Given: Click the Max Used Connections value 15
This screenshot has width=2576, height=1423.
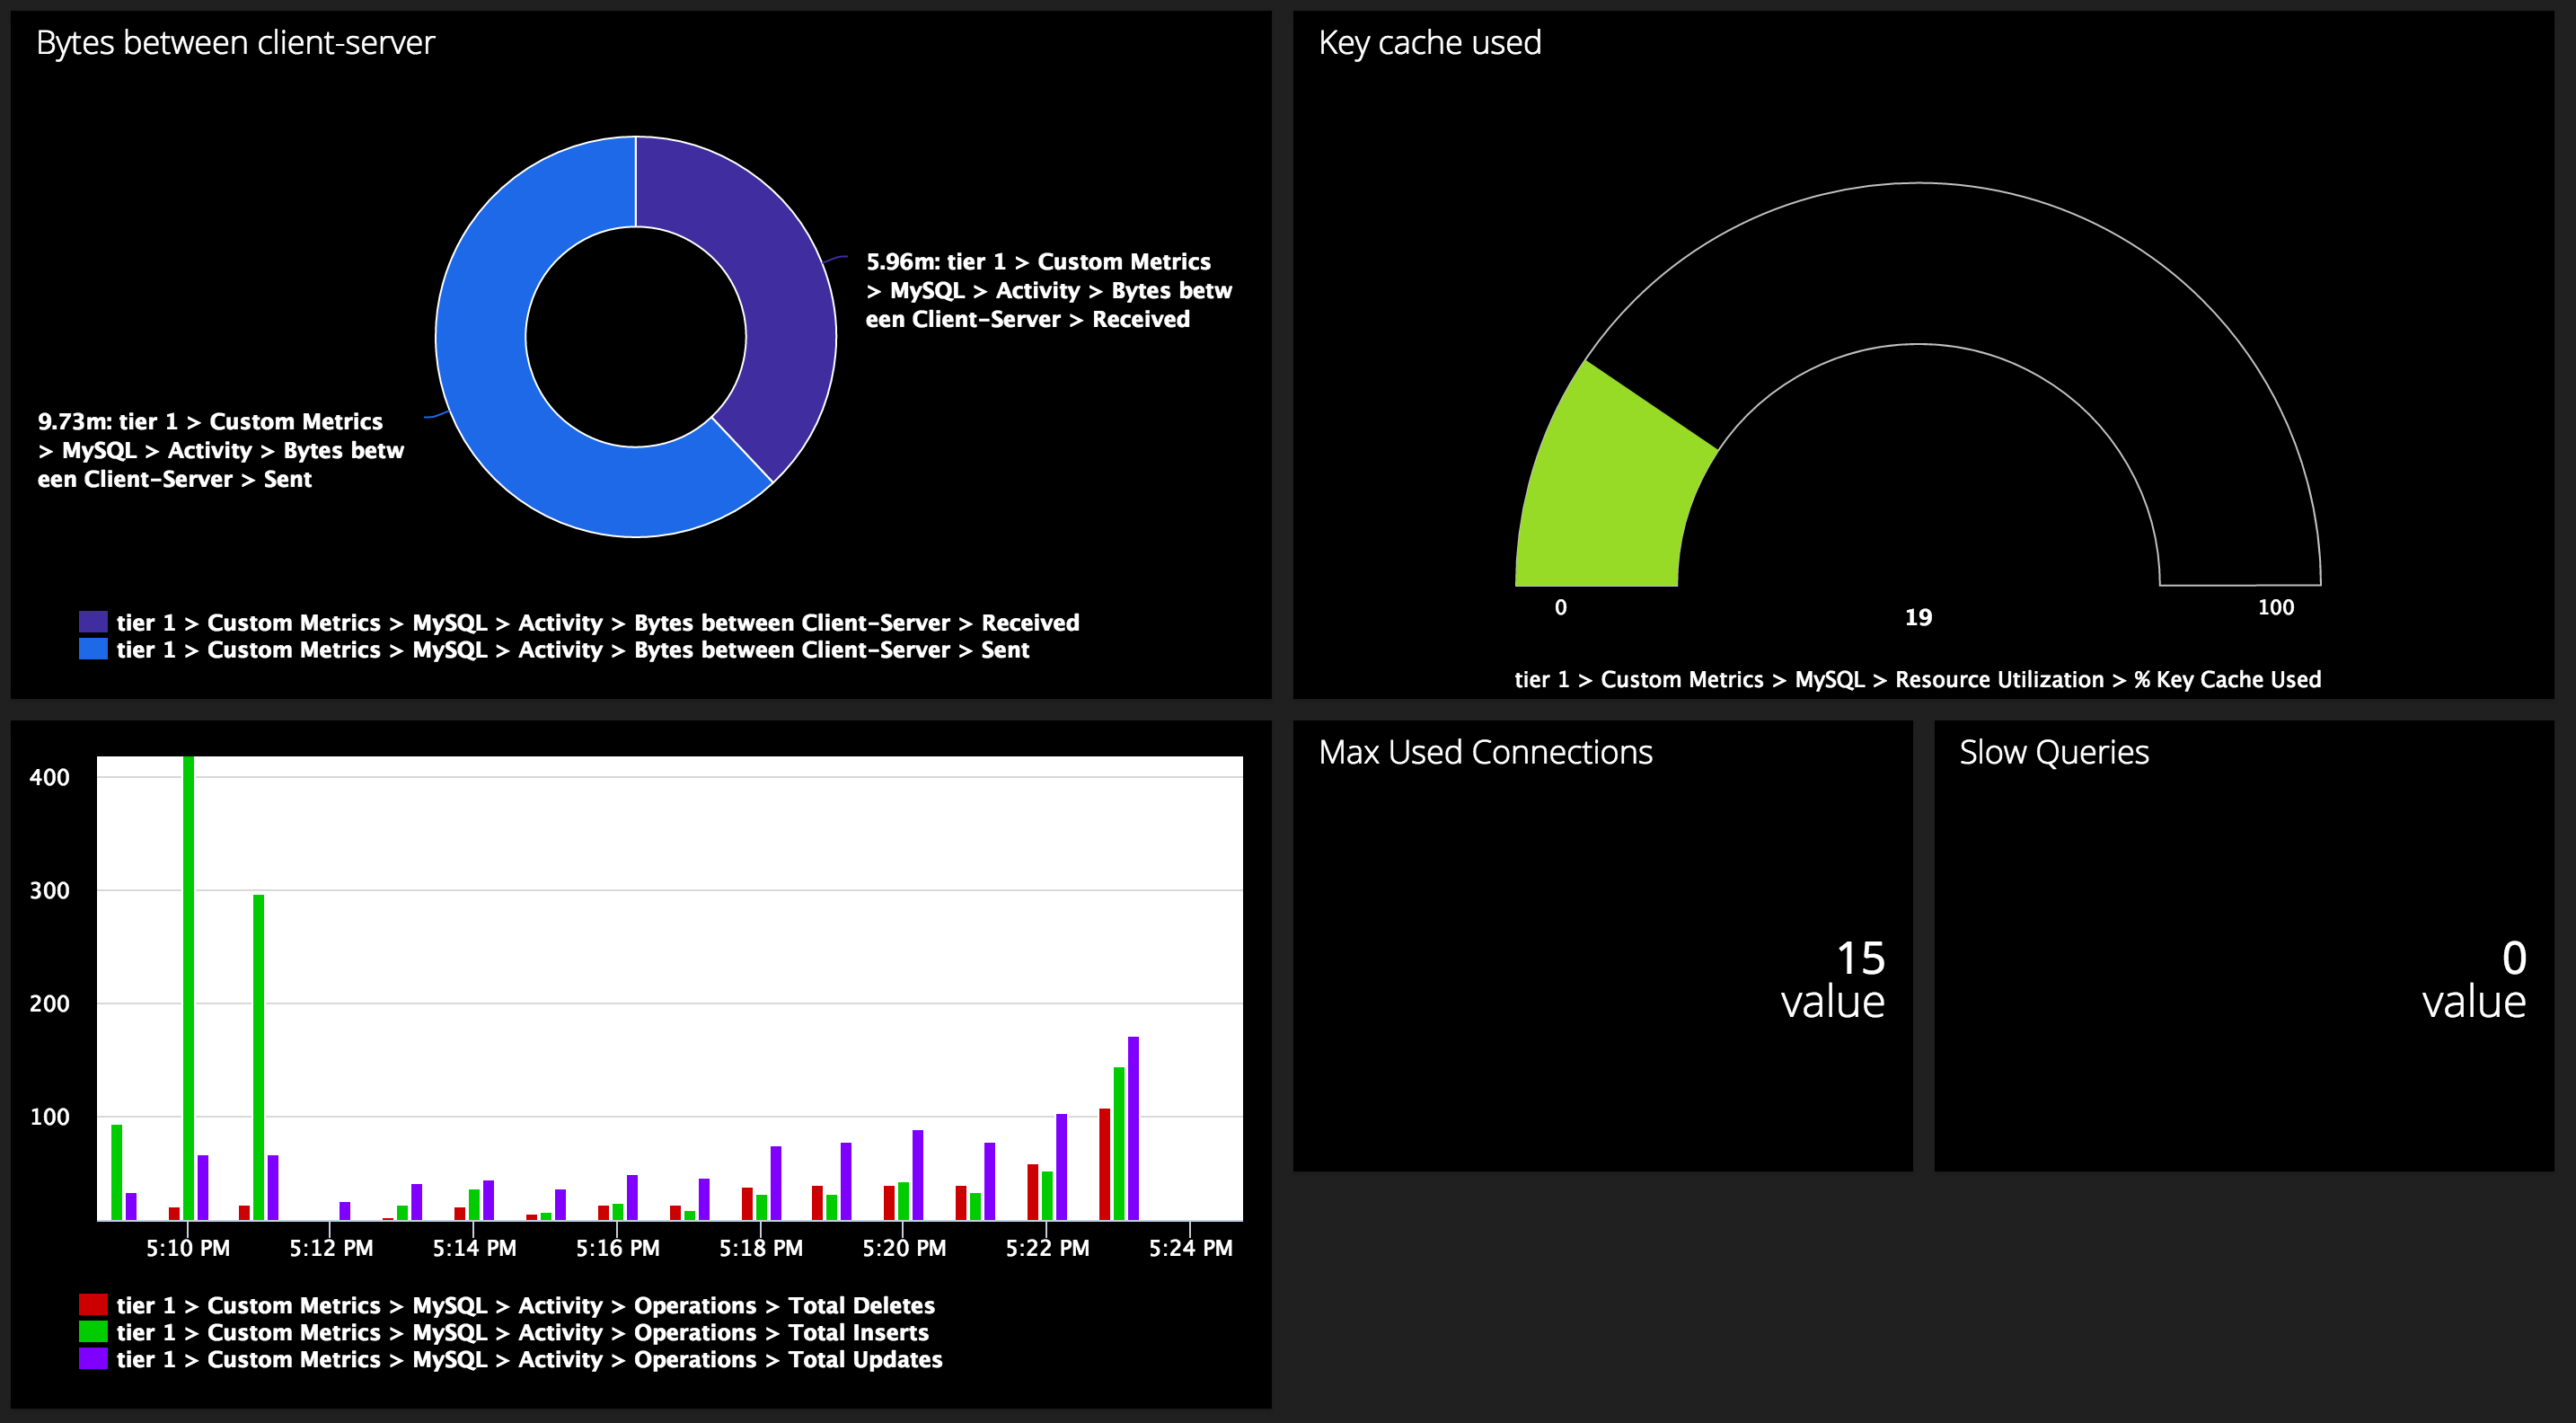Looking at the screenshot, I should click(x=1861, y=958).
